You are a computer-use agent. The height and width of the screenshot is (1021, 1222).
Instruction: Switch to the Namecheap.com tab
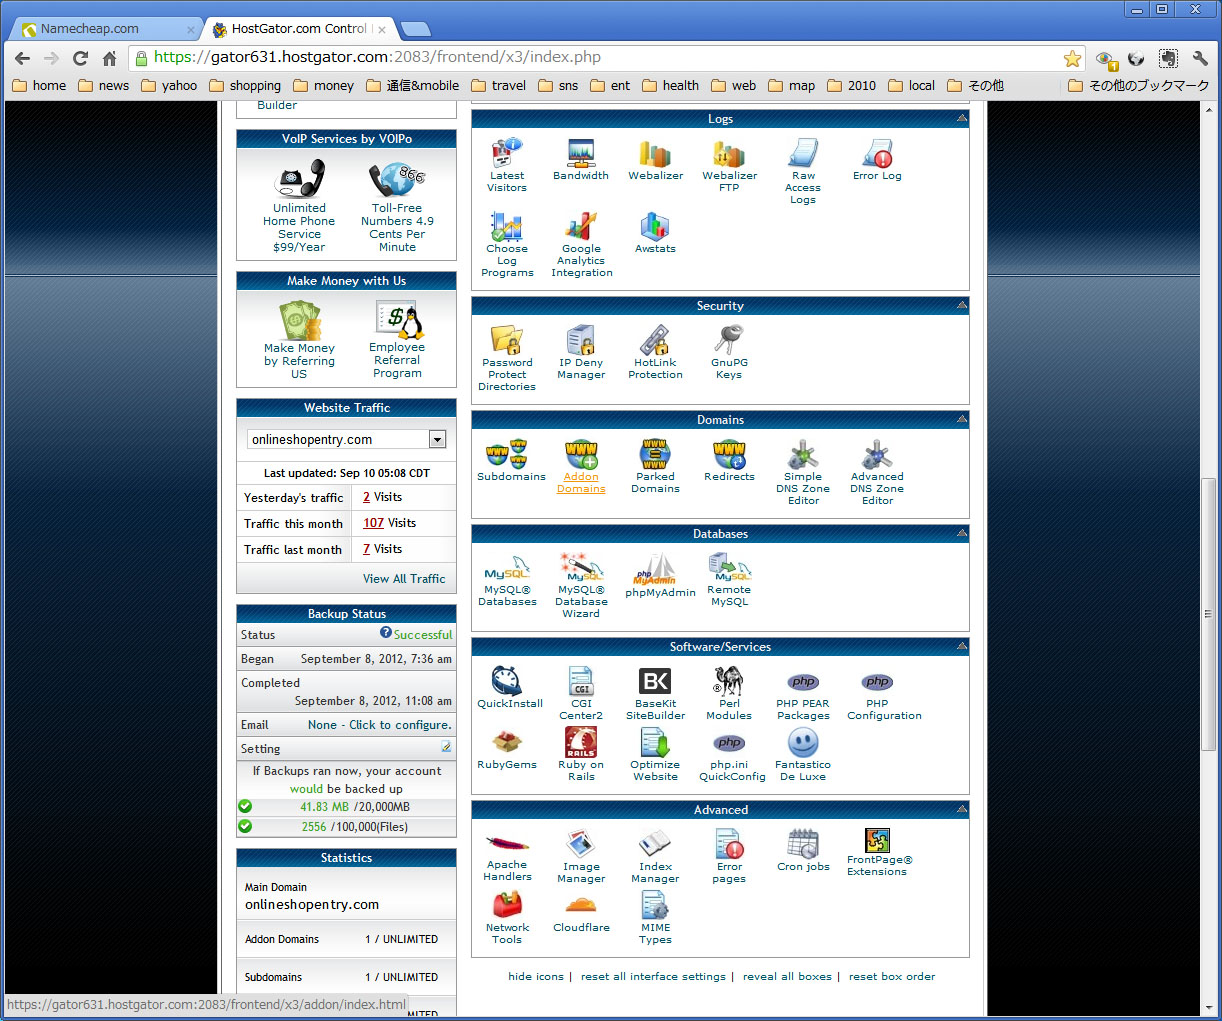[100, 29]
